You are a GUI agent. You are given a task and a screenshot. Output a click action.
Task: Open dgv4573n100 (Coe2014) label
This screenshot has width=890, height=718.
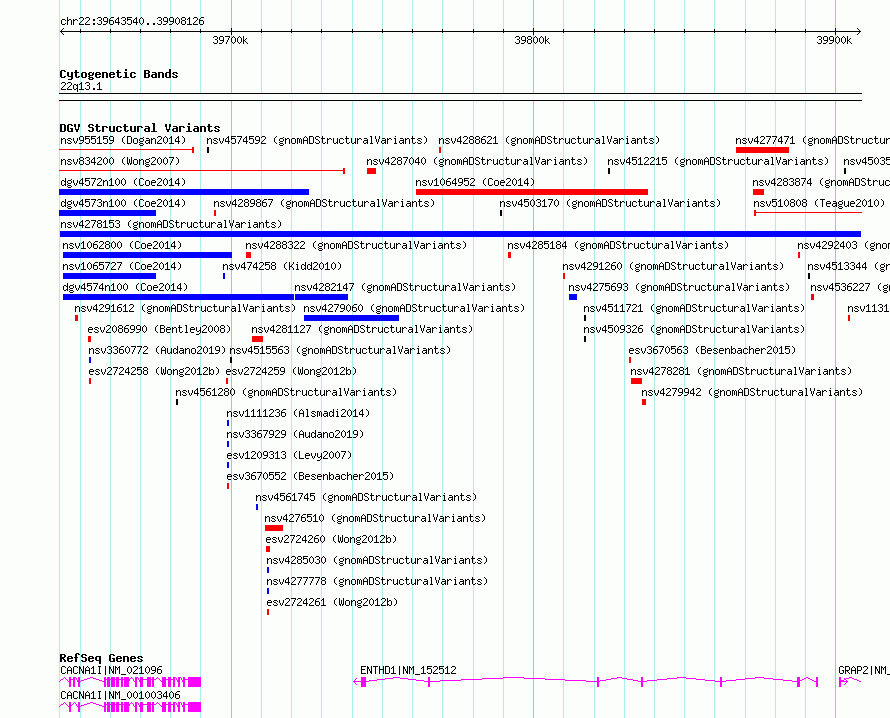123,203
